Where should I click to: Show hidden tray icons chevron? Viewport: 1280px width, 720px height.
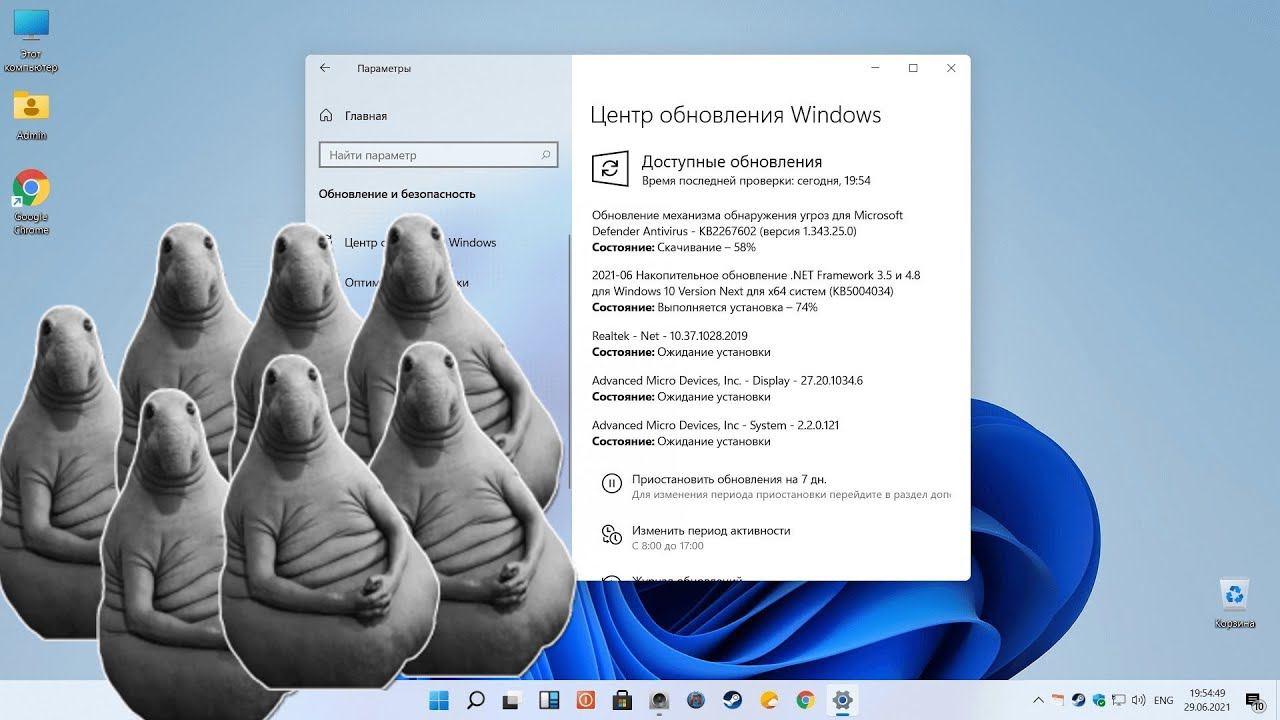coord(1039,700)
